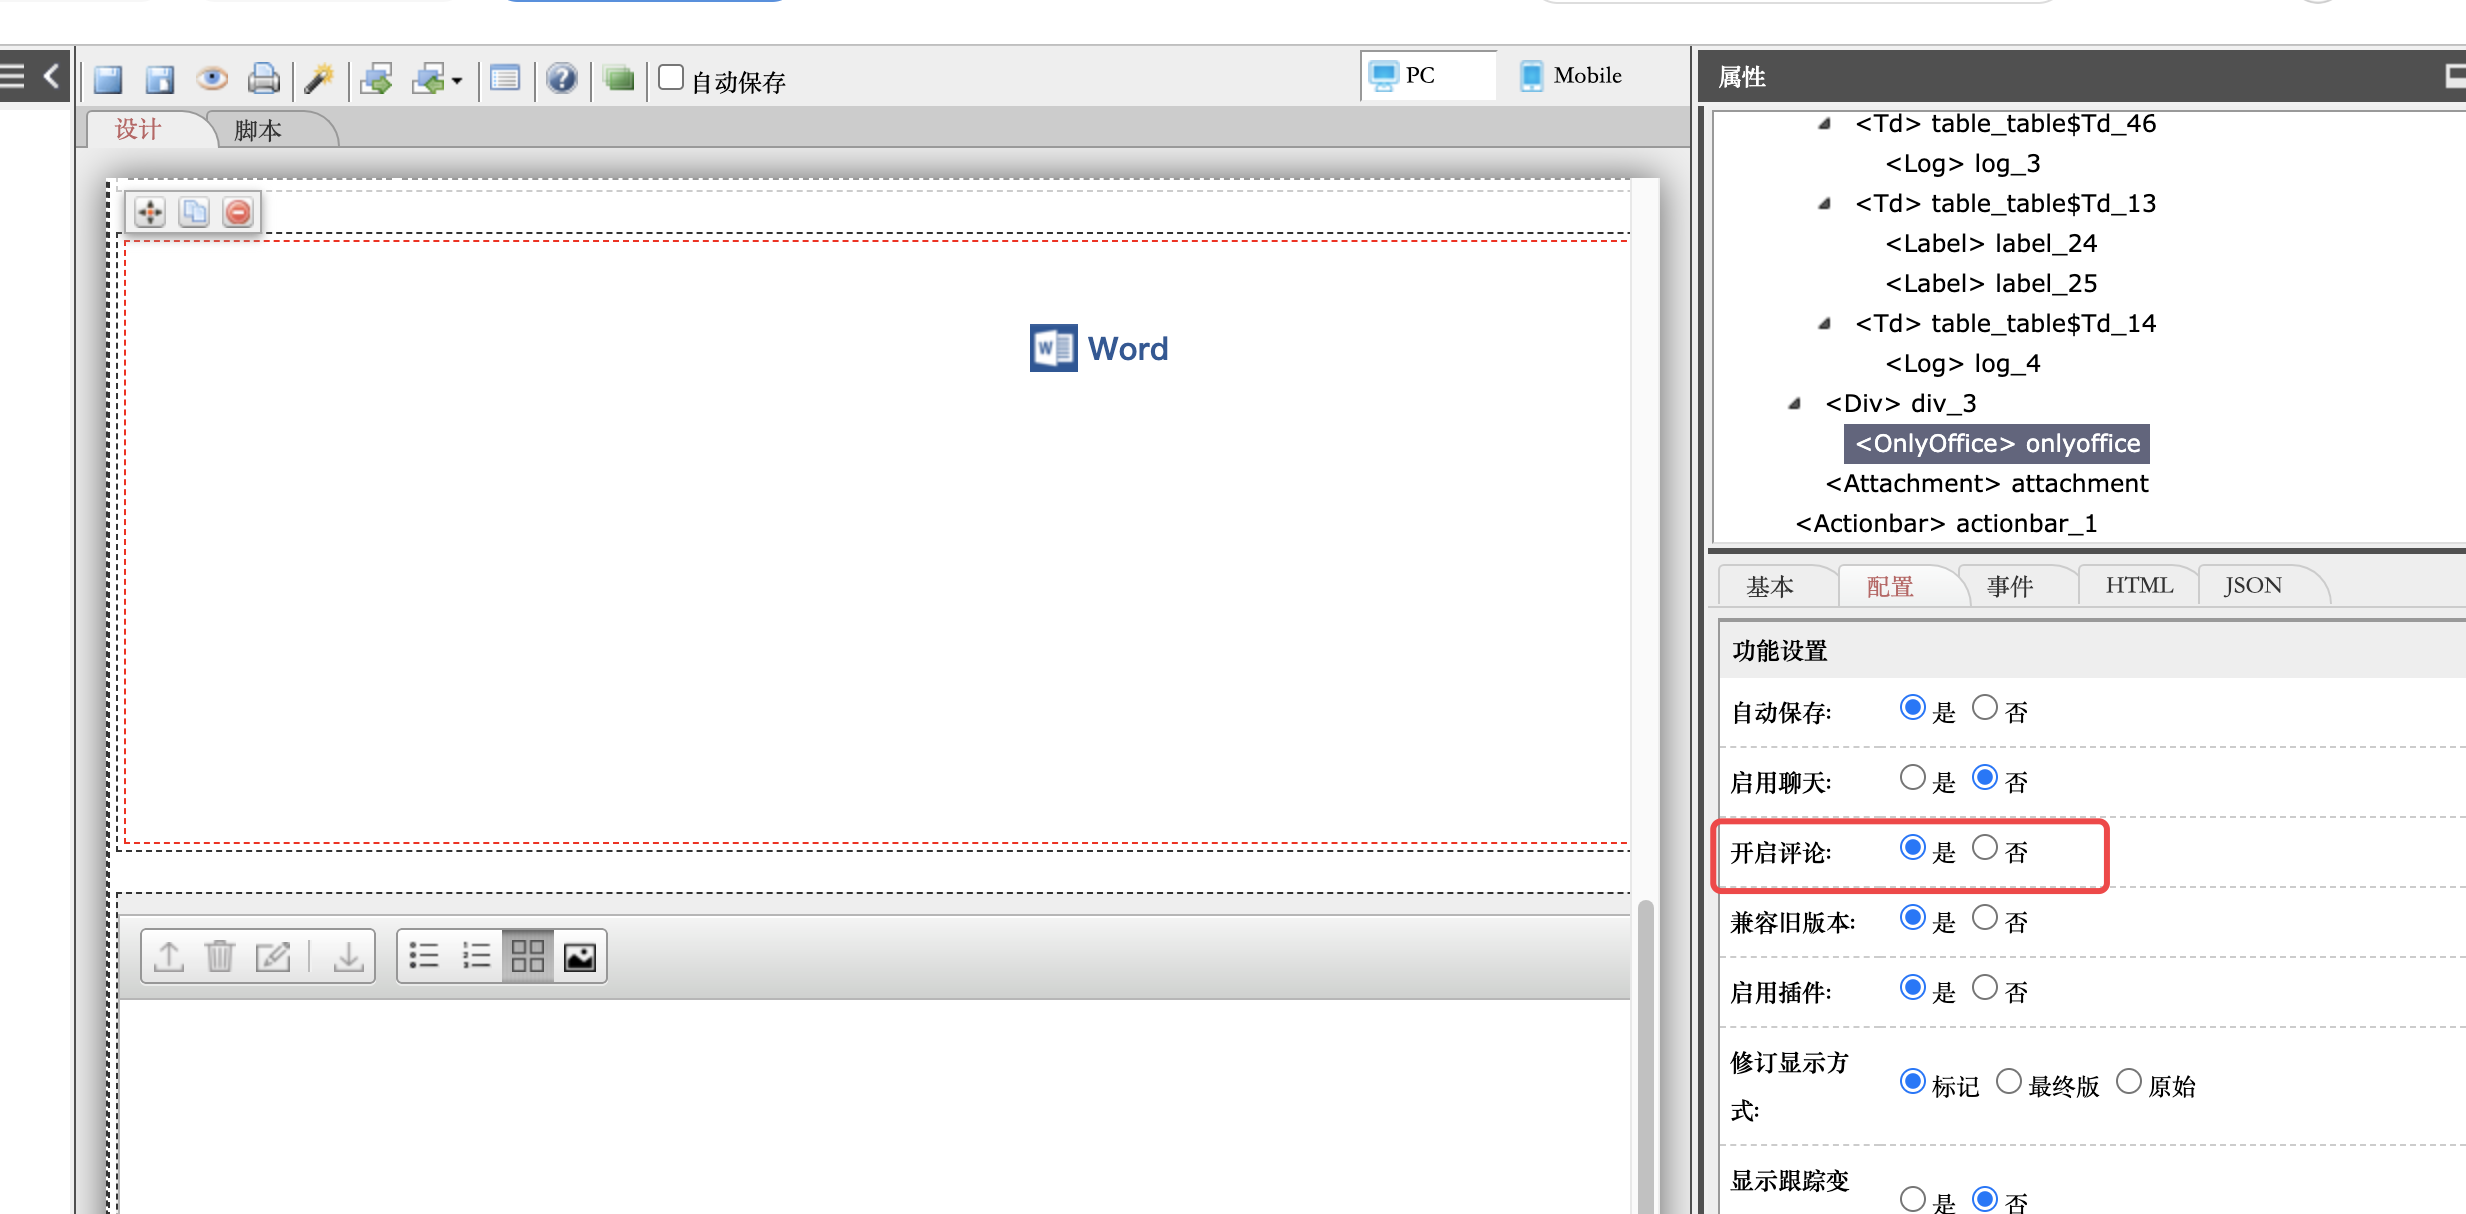The height and width of the screenshot is (1214, 2466).
Task: Click the copy icon on component toolbar
Action: click(194, 212)
